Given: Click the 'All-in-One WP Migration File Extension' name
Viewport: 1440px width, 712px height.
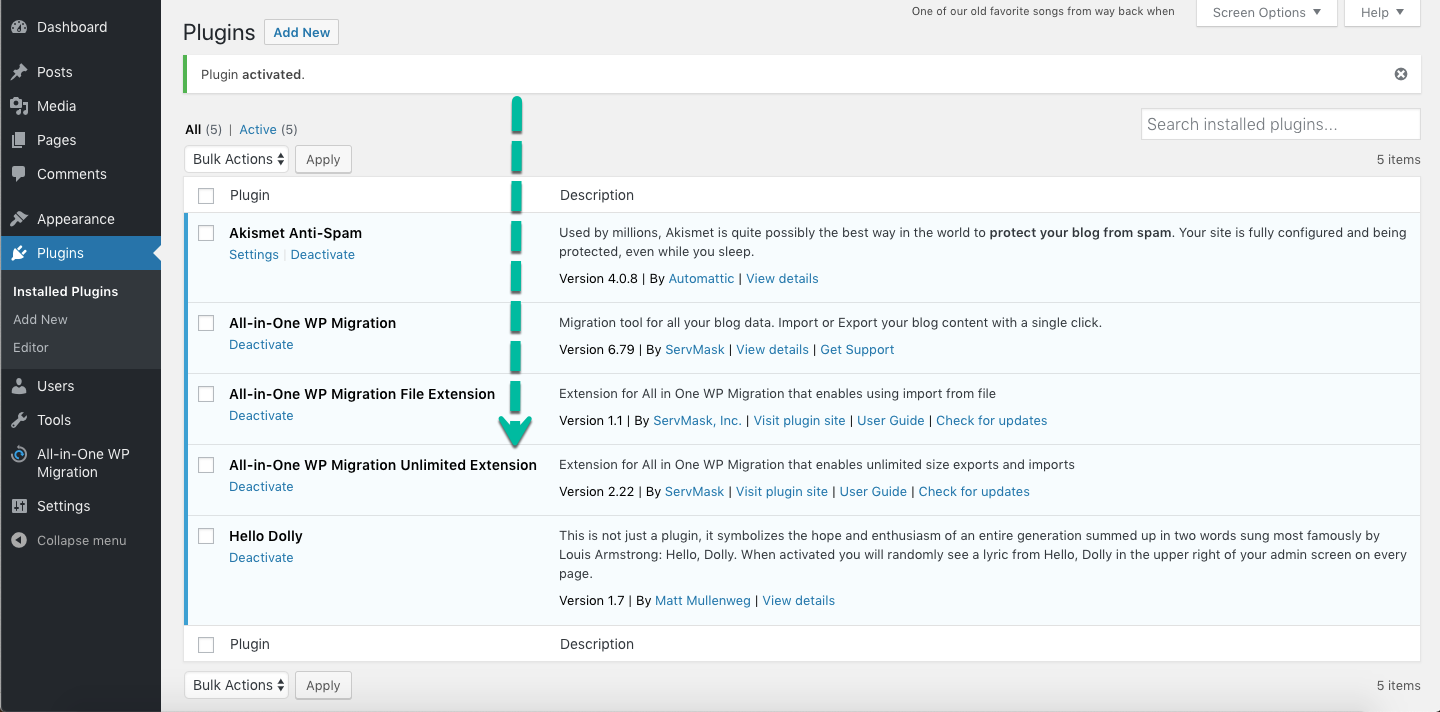Looking at the screenshot, I should (x=362, y=394).
